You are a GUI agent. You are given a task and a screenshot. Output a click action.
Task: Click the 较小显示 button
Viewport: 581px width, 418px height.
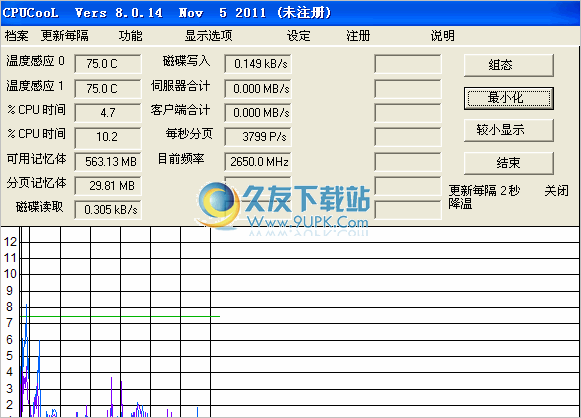click(x=509, y=130)
